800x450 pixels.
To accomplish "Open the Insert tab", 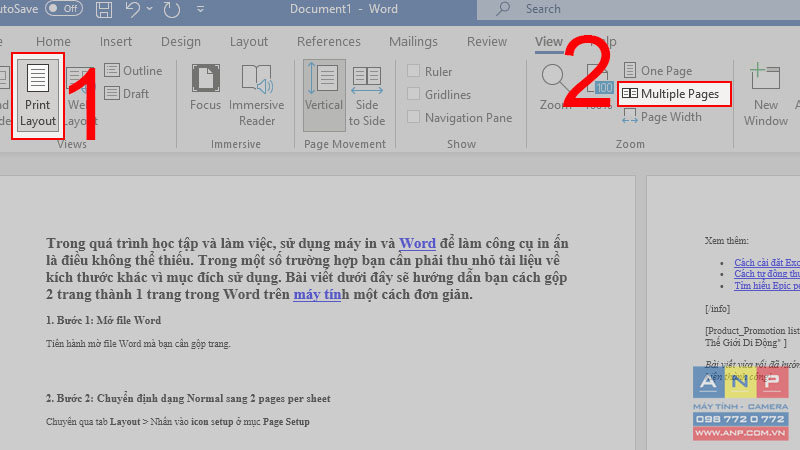I will tap(116, 41).
